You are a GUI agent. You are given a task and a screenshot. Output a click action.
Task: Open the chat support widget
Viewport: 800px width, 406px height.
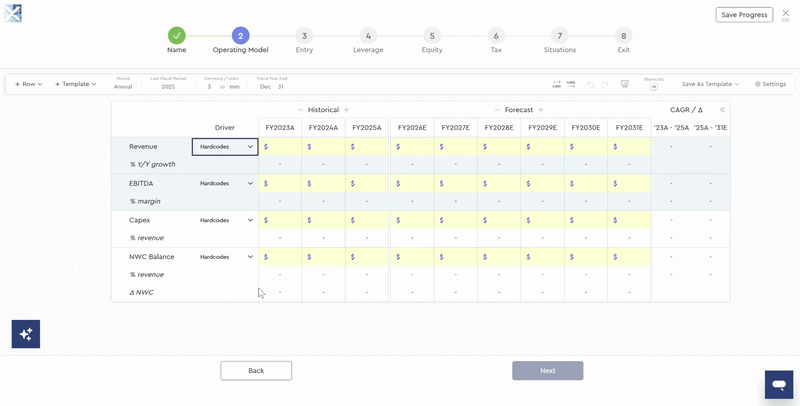tap(779, 385)
